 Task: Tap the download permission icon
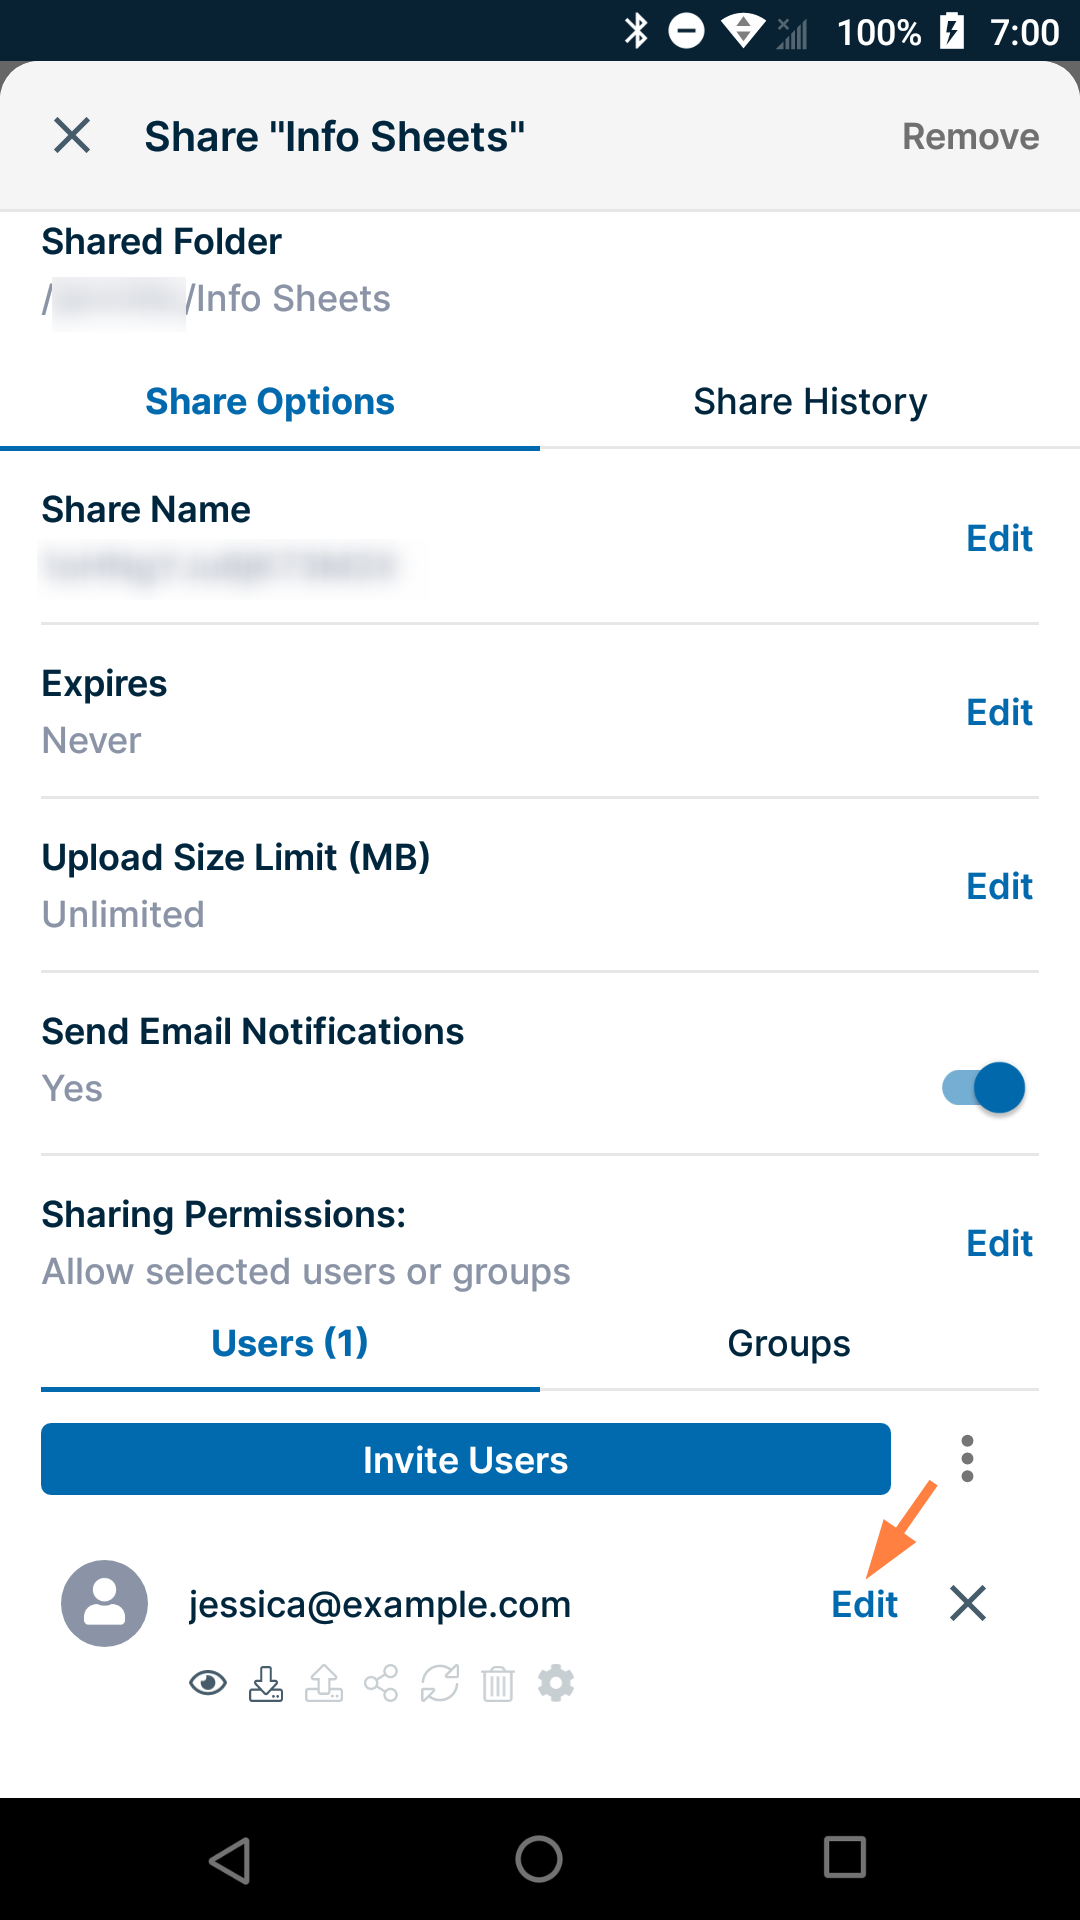click(266, 1683)
